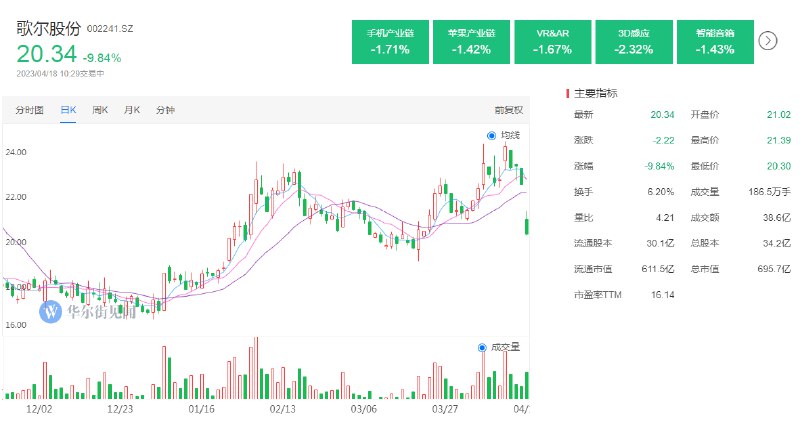Click the 主要指标 section heading

click(595, 93)
